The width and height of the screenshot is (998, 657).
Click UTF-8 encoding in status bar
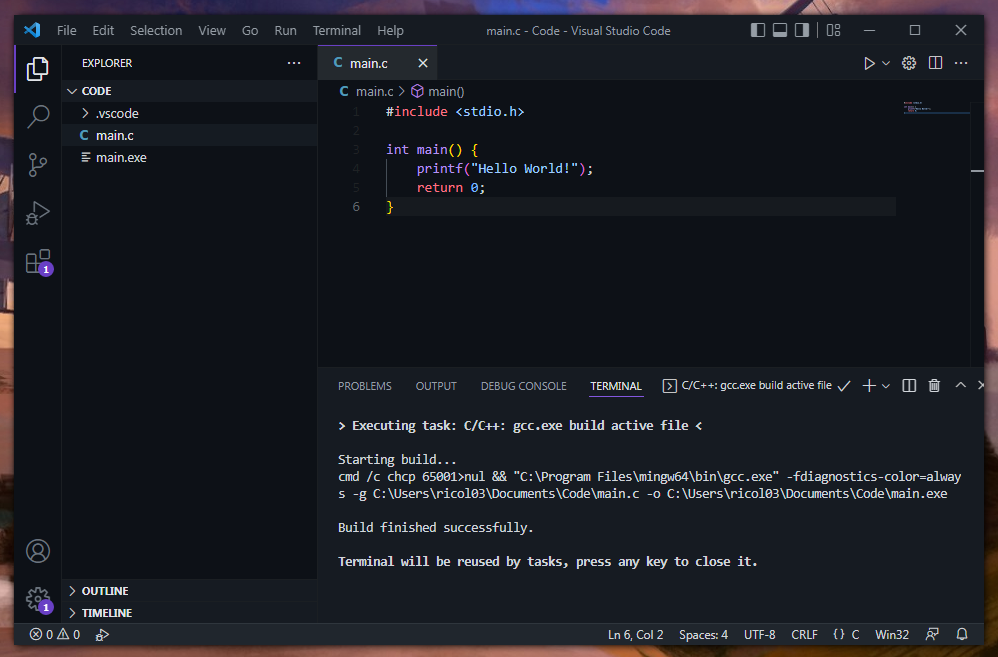pyautogui.click(x=759, y=635)
